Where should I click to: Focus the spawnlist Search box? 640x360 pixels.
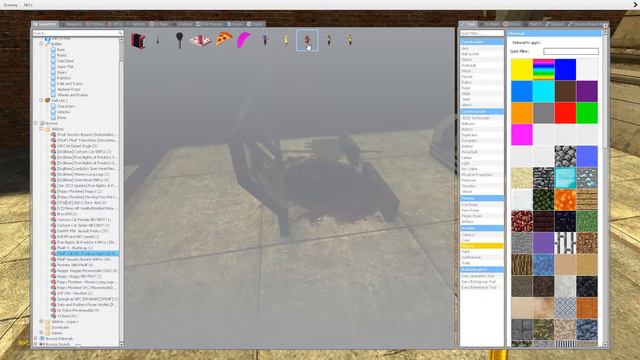[78, 33]
